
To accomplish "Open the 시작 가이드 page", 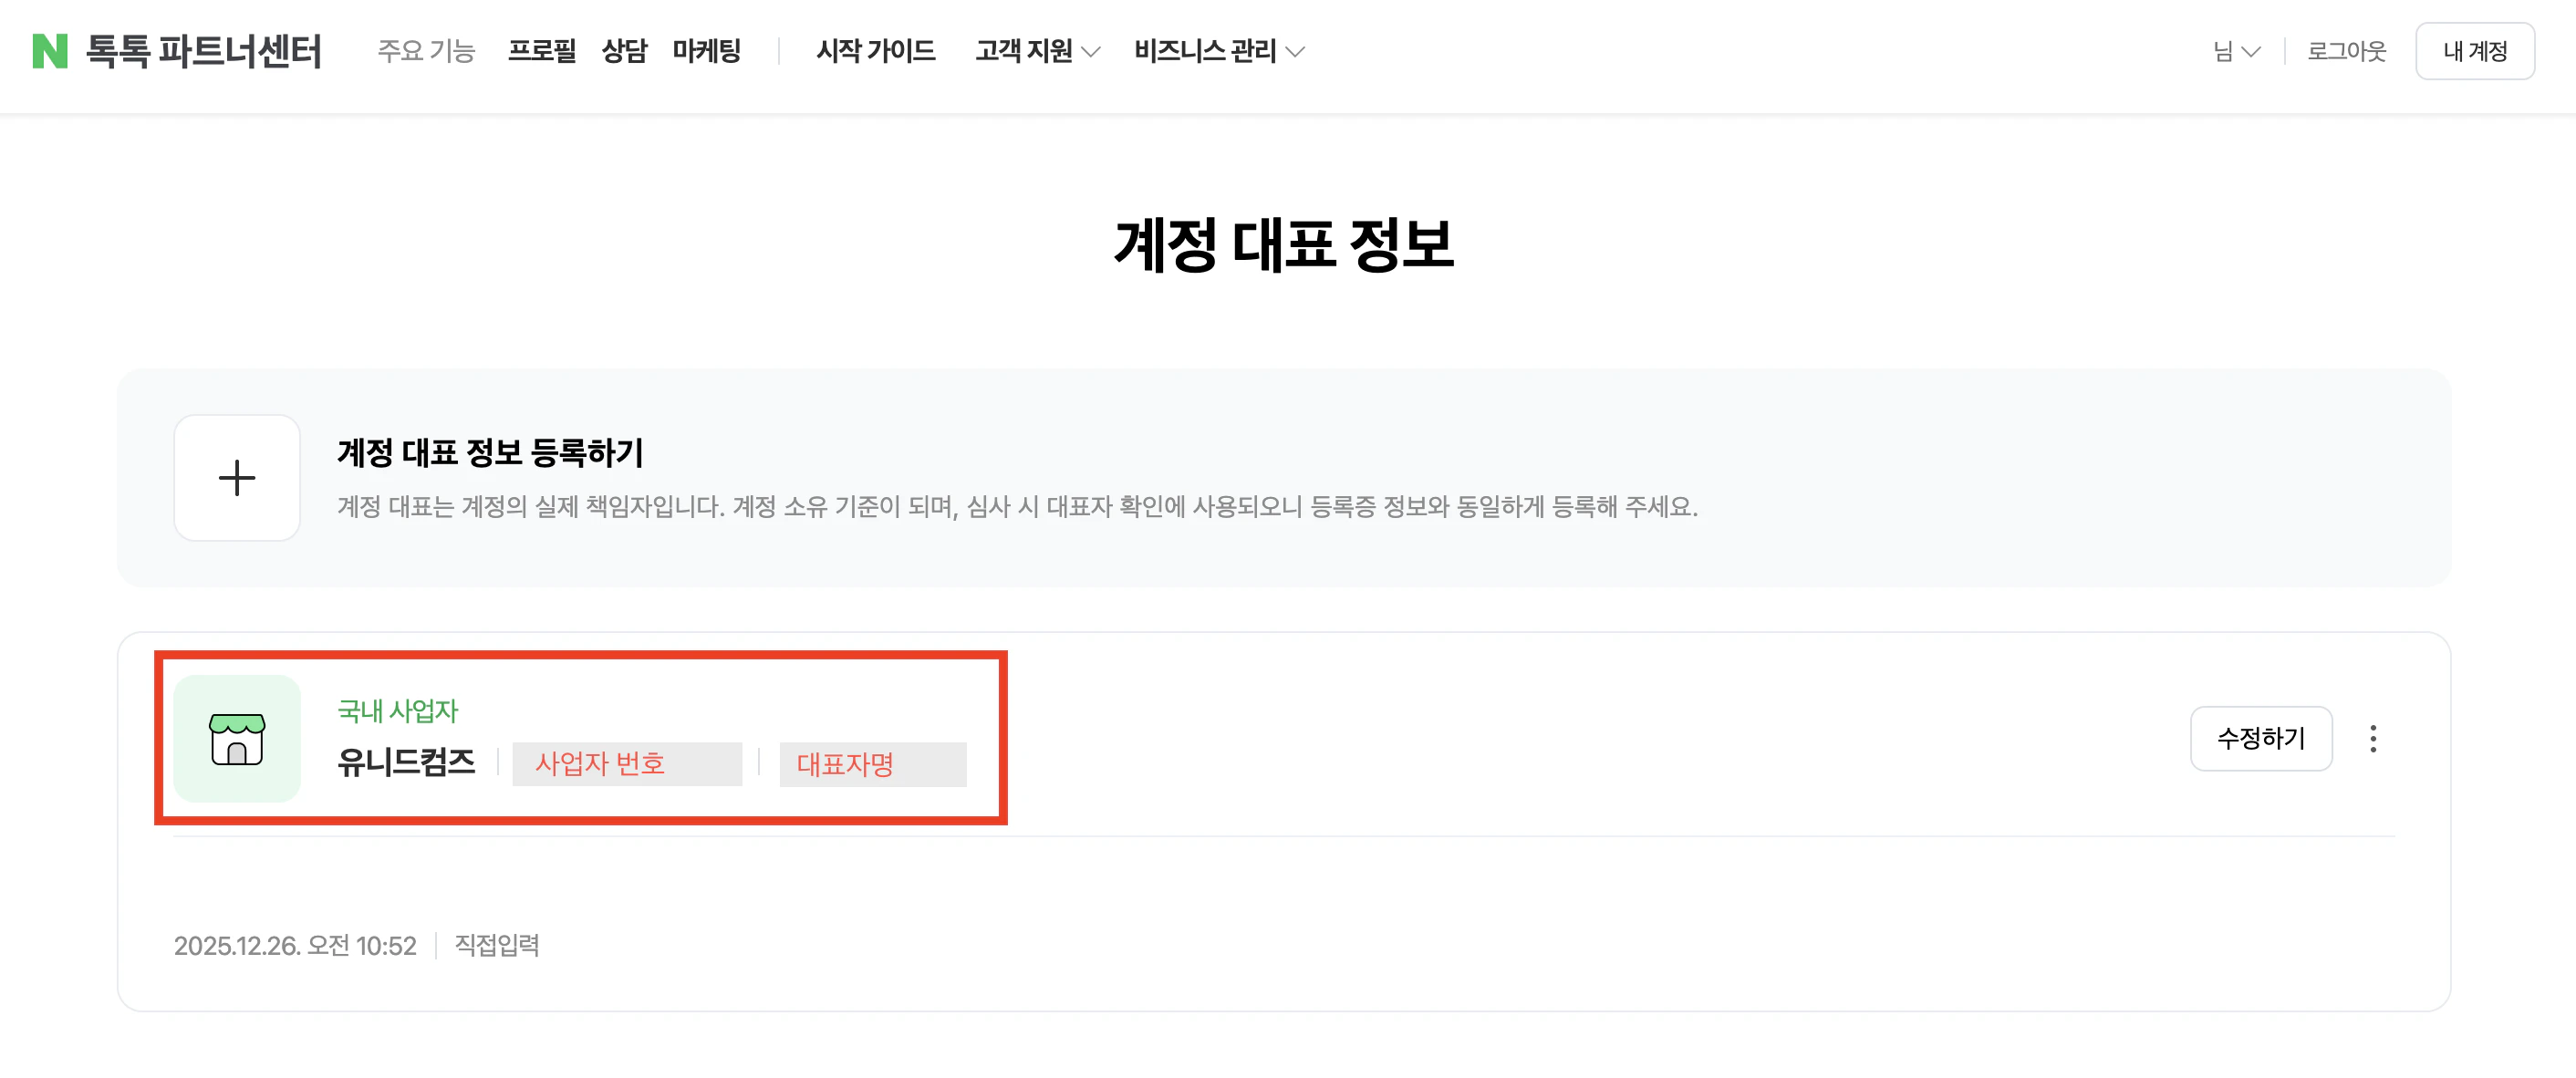I will pyautogui.click(x=875, y=52).
